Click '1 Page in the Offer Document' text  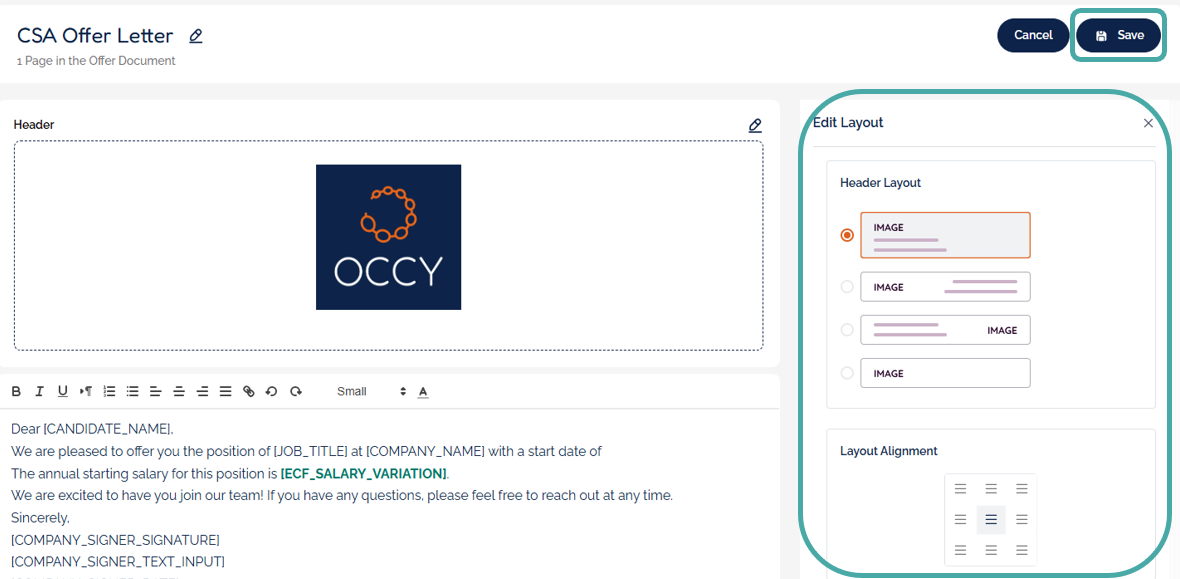coord(96,61)
